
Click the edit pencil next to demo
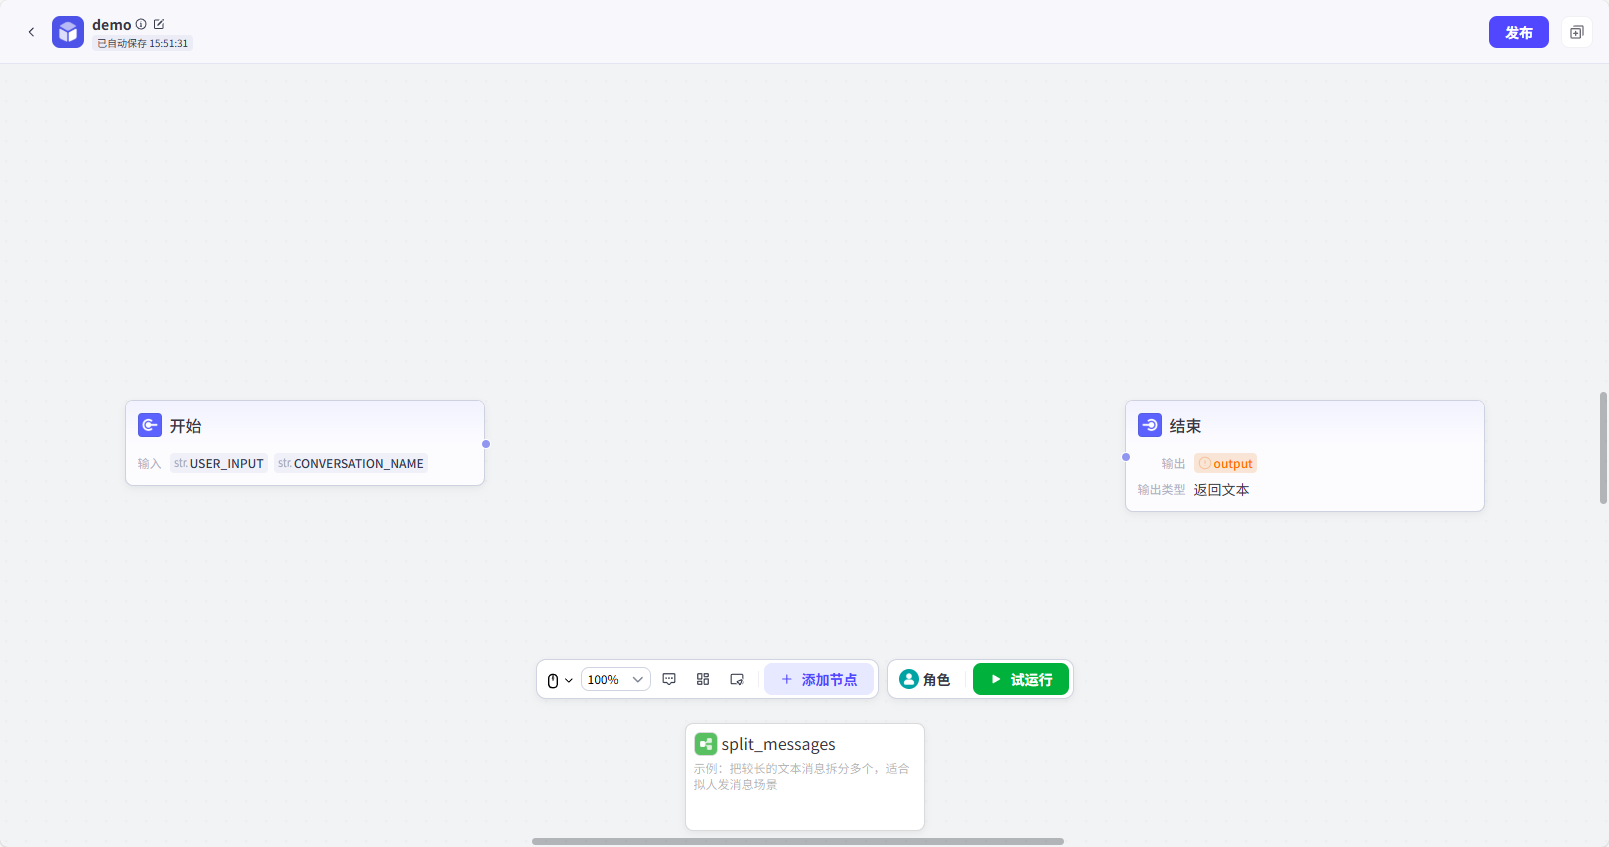coord(159,24)
